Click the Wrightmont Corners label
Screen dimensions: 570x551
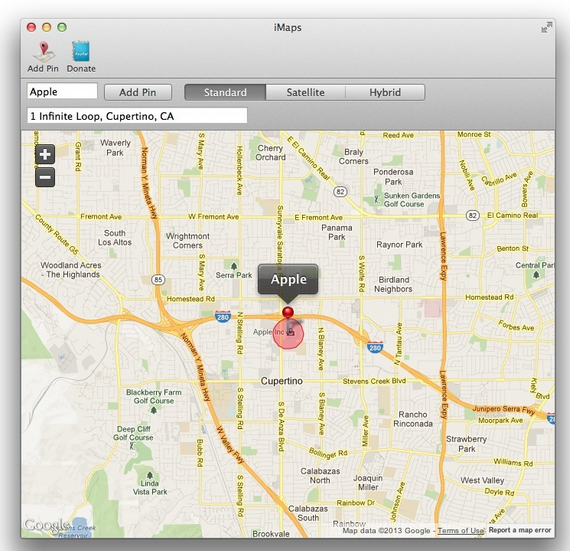coord(188,241)
